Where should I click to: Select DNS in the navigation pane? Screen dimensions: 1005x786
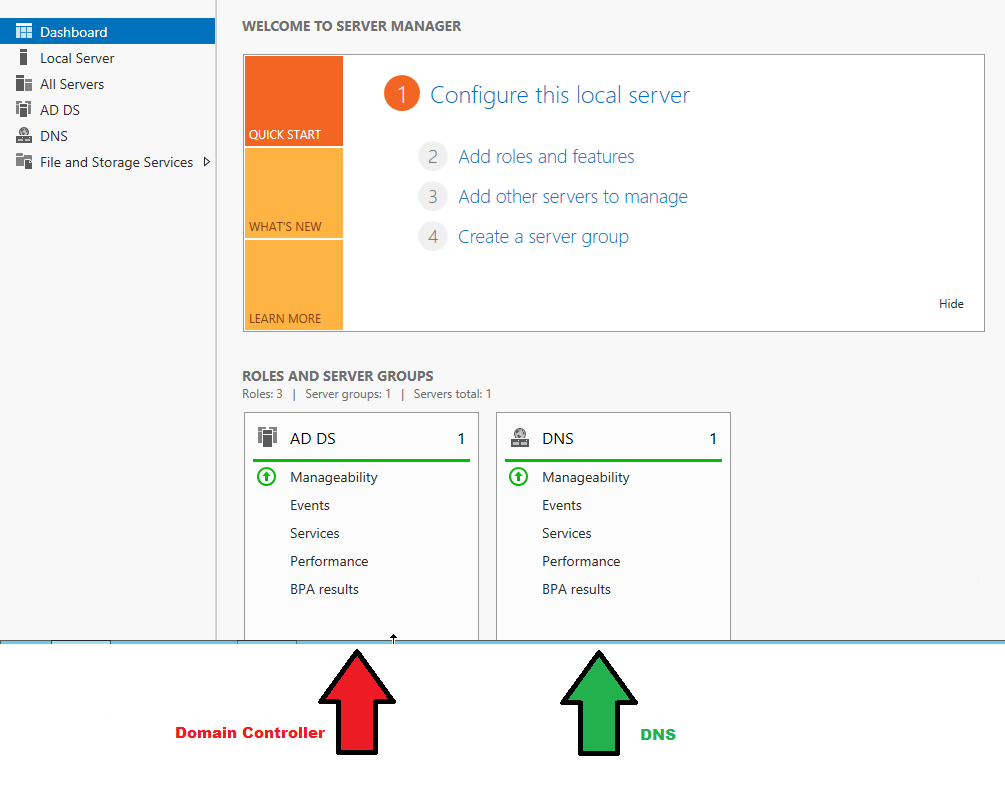(108, 136)
